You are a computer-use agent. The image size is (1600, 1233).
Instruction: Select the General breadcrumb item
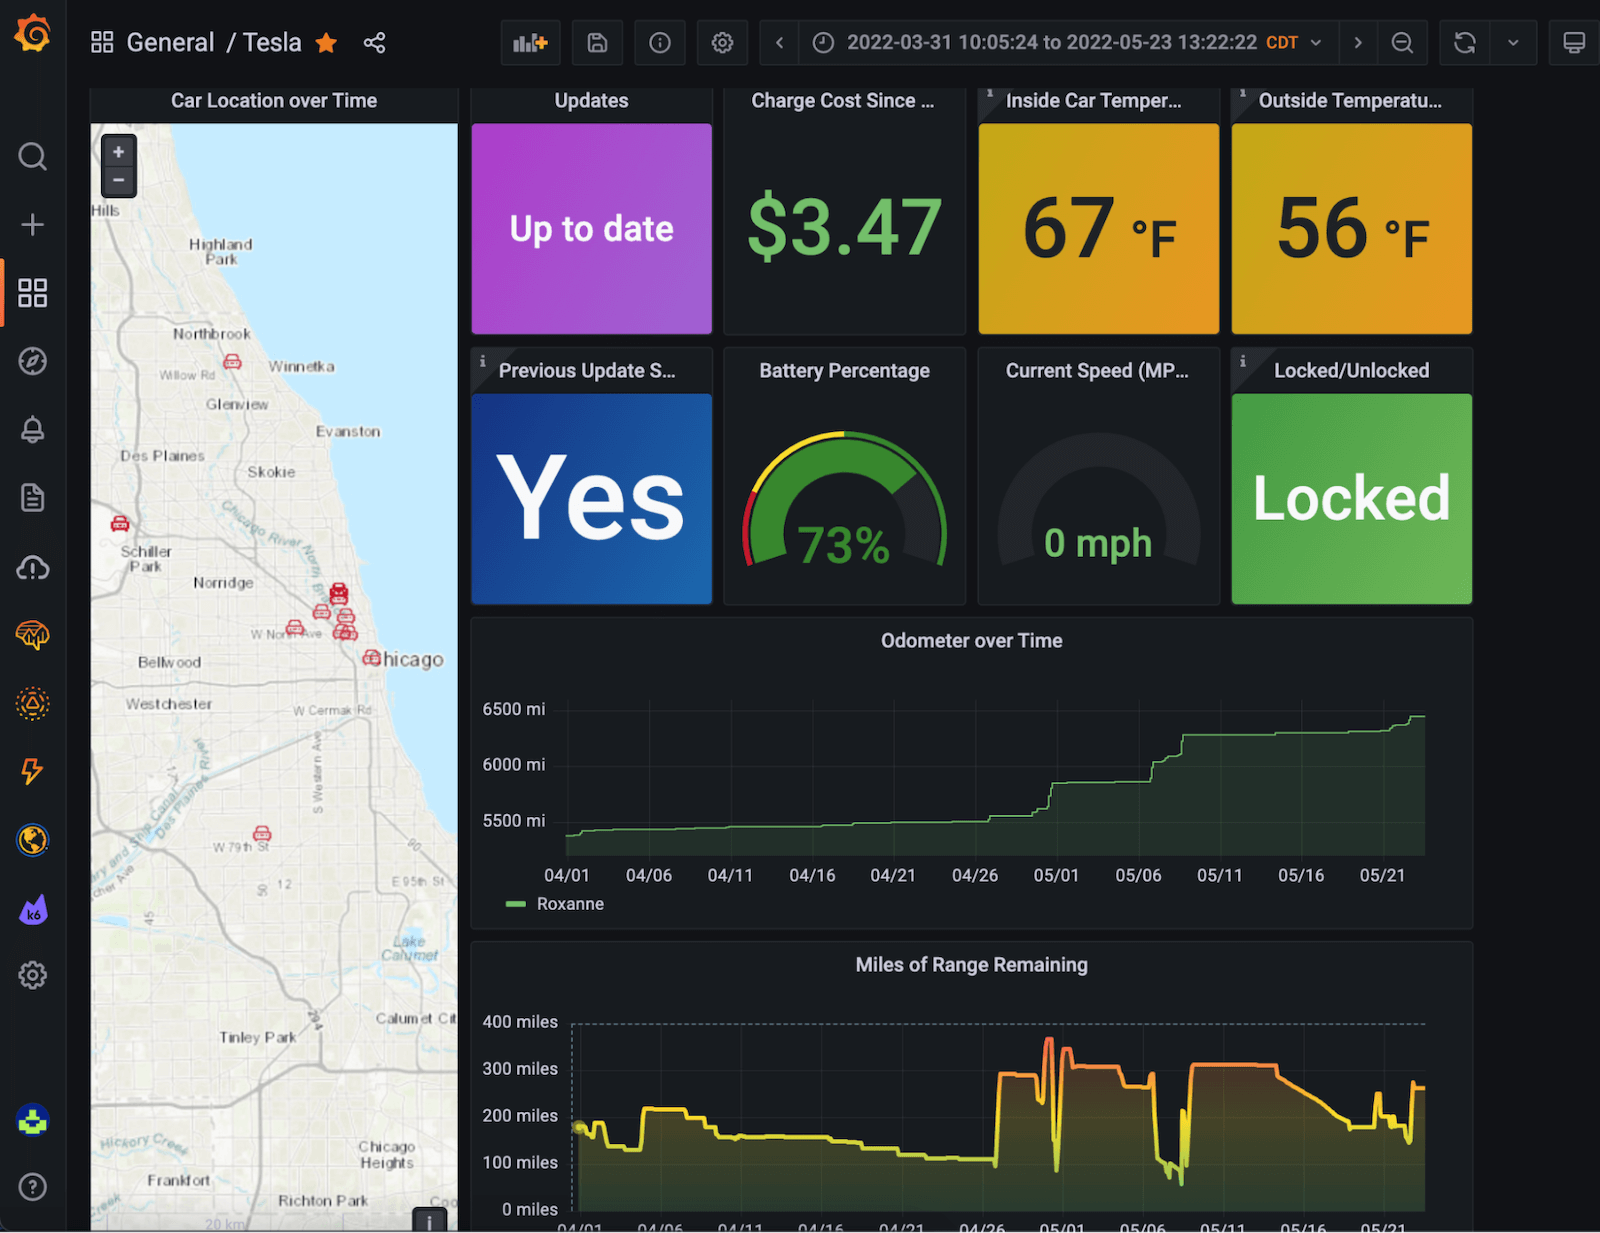click(x=170, y=42)
